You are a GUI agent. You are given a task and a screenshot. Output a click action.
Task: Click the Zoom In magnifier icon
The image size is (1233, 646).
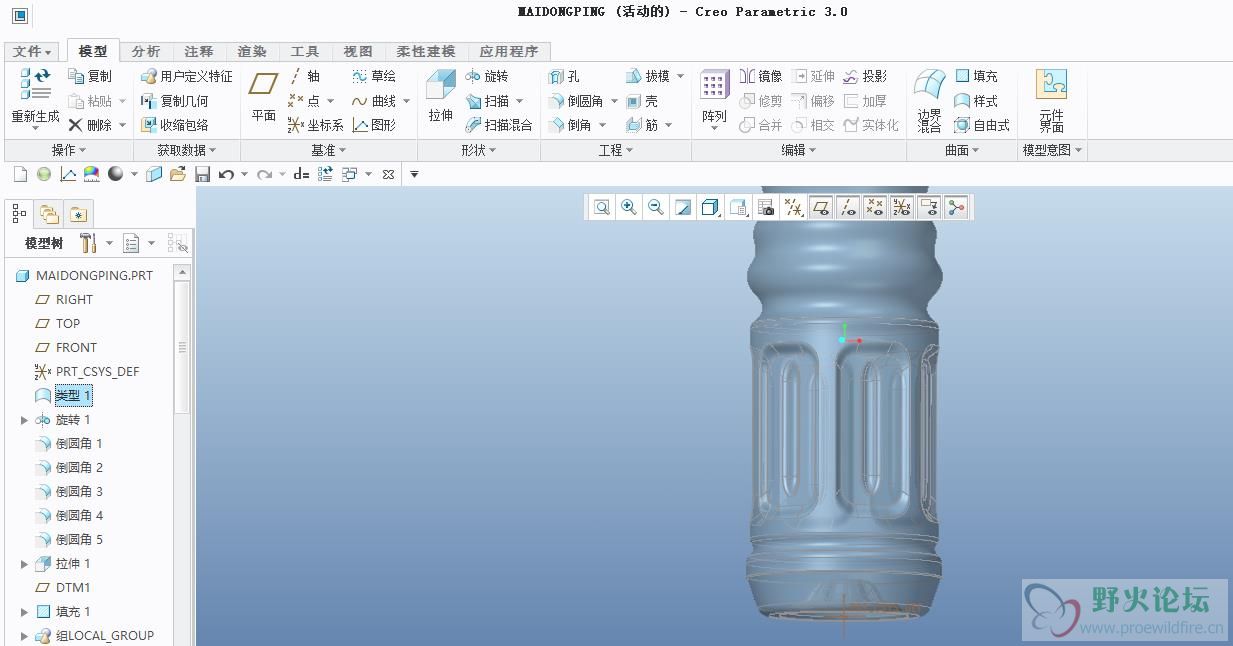[x=629, y=207]
